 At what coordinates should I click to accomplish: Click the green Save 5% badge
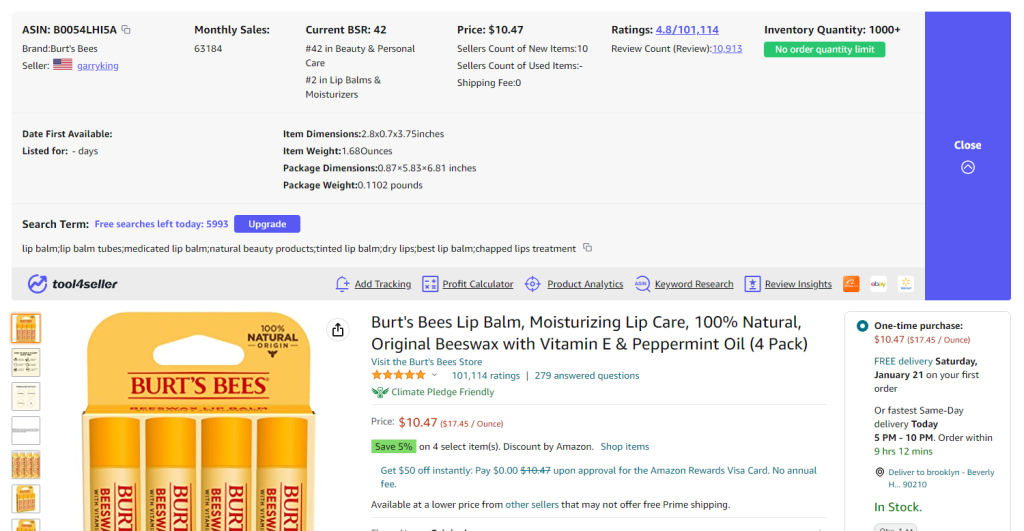point(393,447)
